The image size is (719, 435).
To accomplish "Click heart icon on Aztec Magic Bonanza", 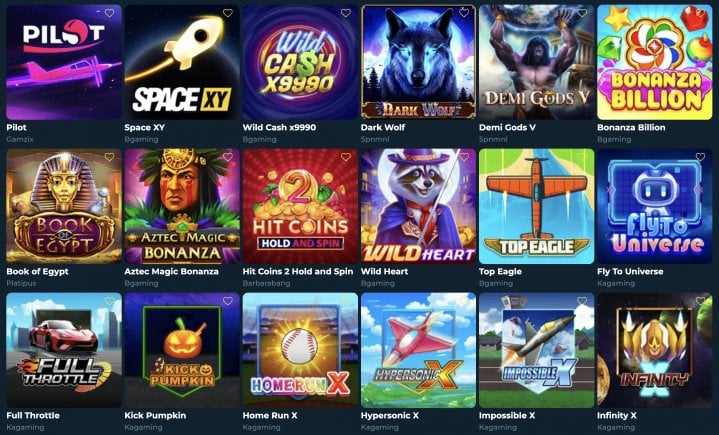I will click(227, 157).
